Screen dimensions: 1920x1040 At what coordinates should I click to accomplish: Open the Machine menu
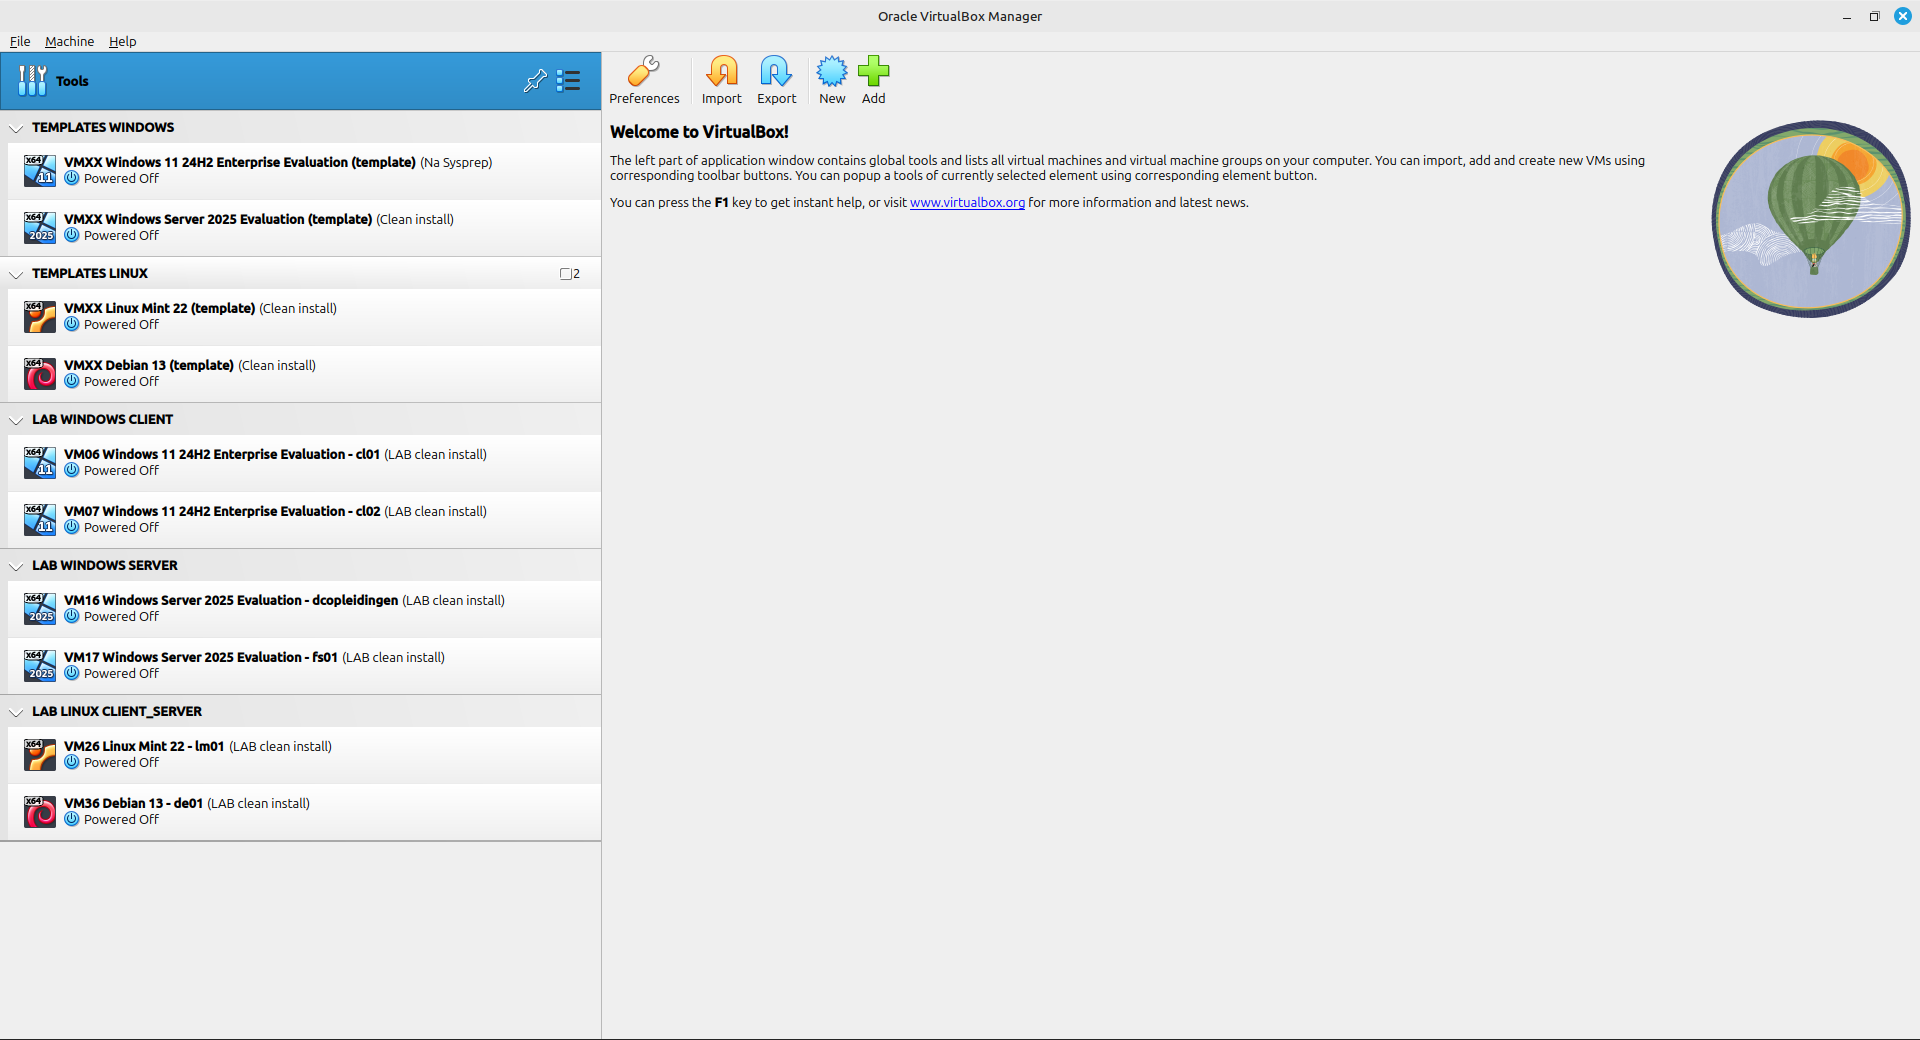click(69, 41)
